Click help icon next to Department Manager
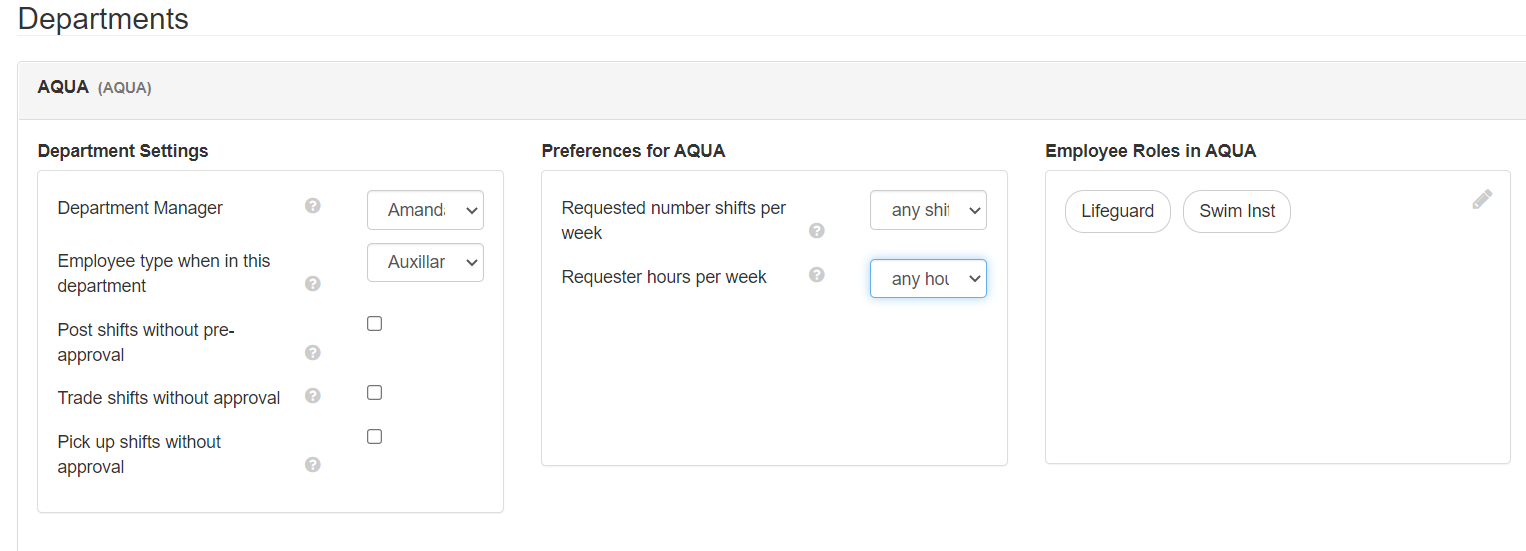Viewport: 1526px width, 551px height. (313, 206)
